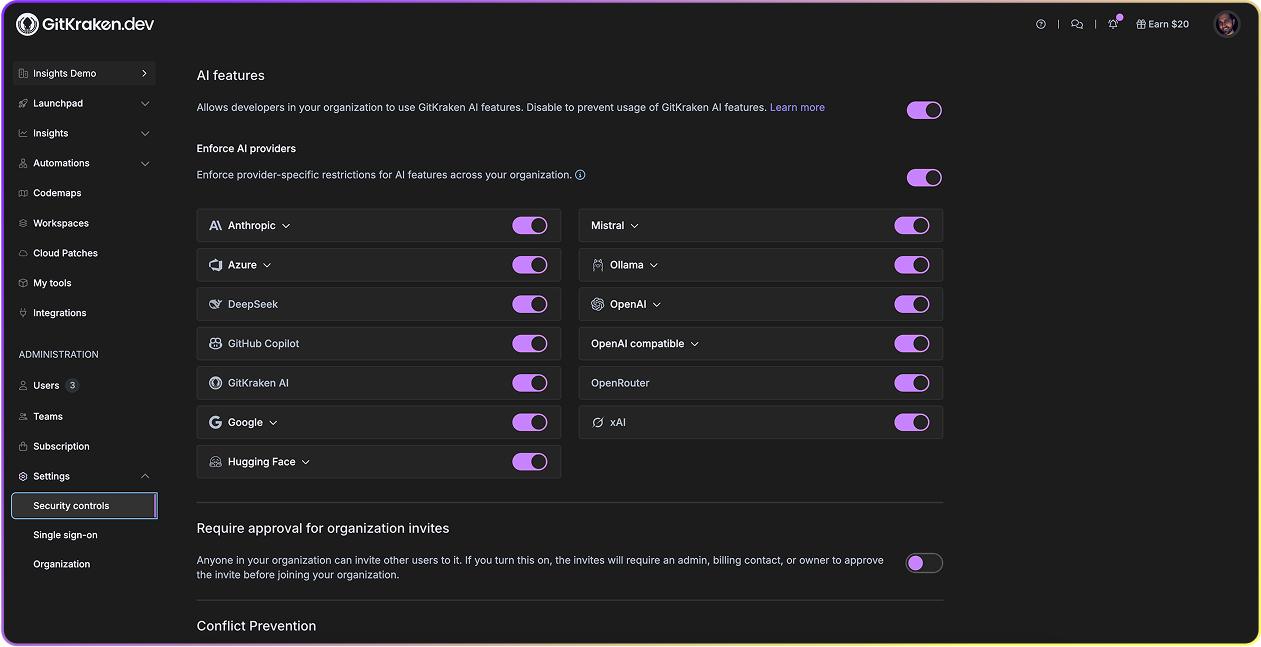The height and width of the screenshot is (647, 1261).
Task: Enable approval requirement for organization invites
Action: click(x=924, y=562)
